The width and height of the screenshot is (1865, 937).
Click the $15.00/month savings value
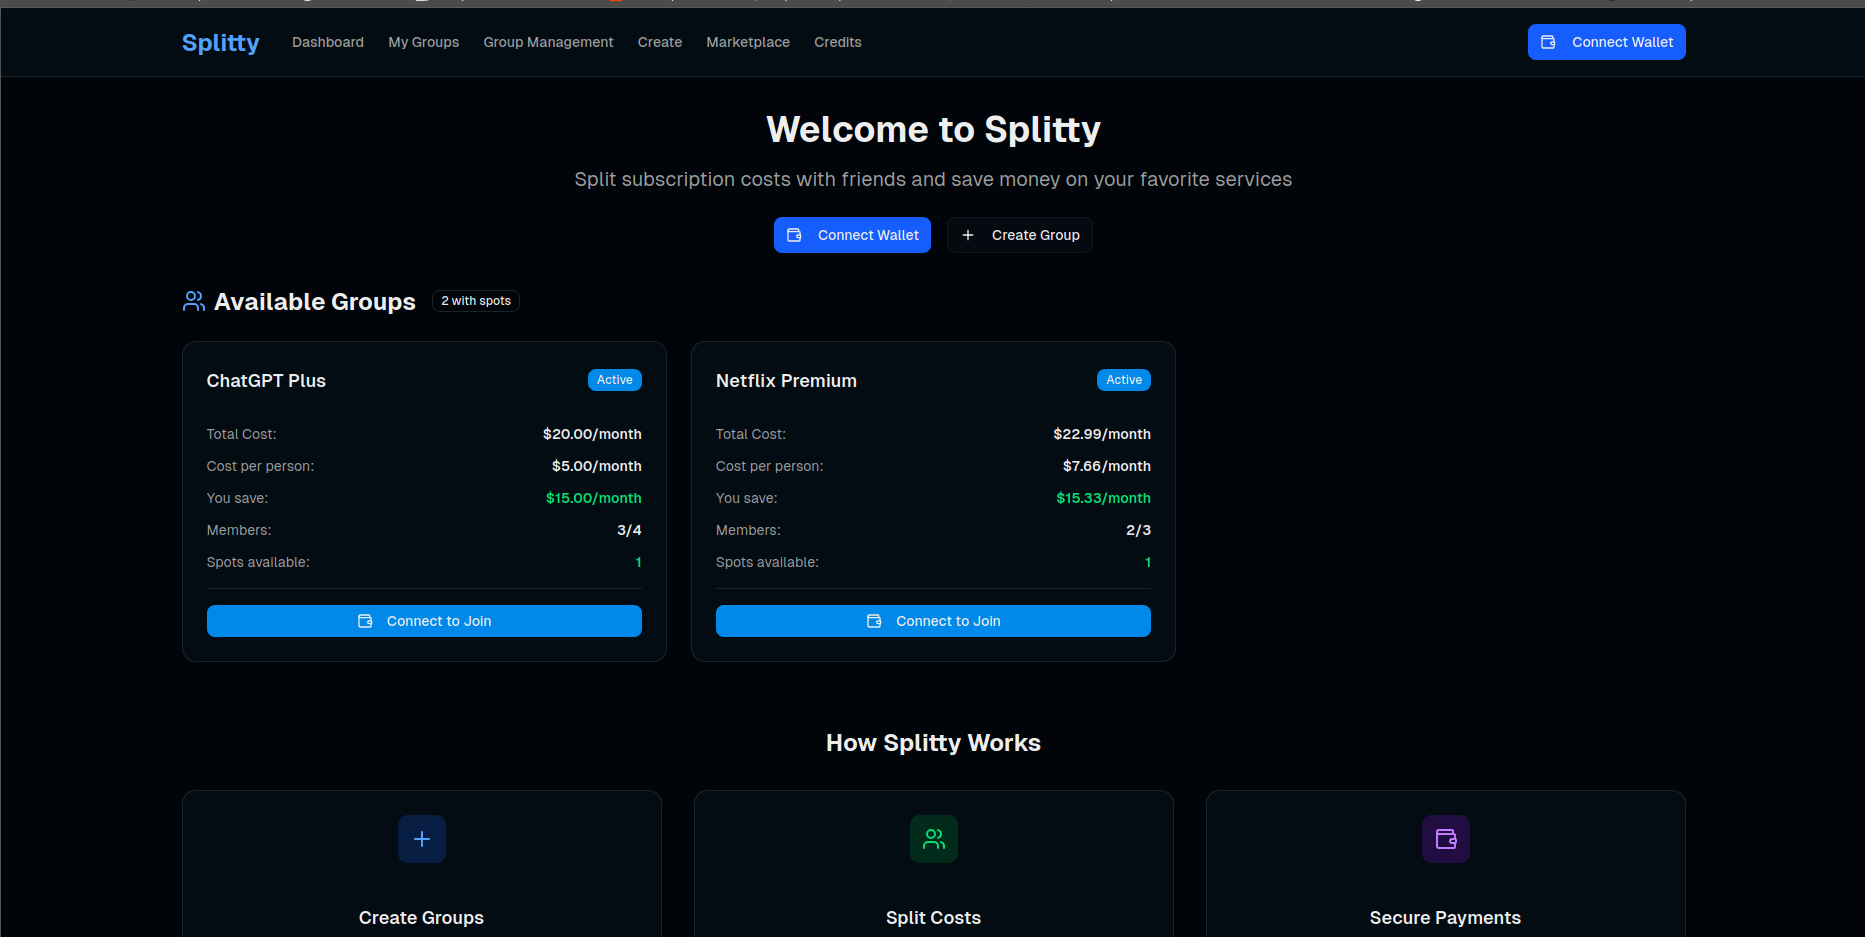click(x=594, y=498)
